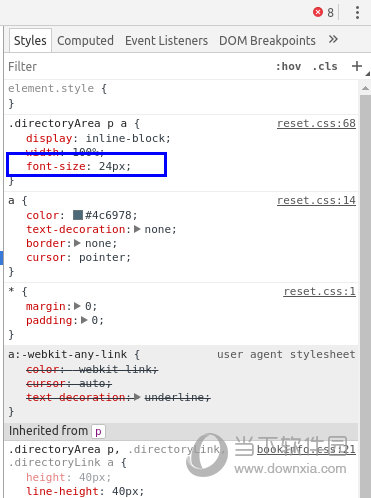Edit the line-height property name

[62, 491]
